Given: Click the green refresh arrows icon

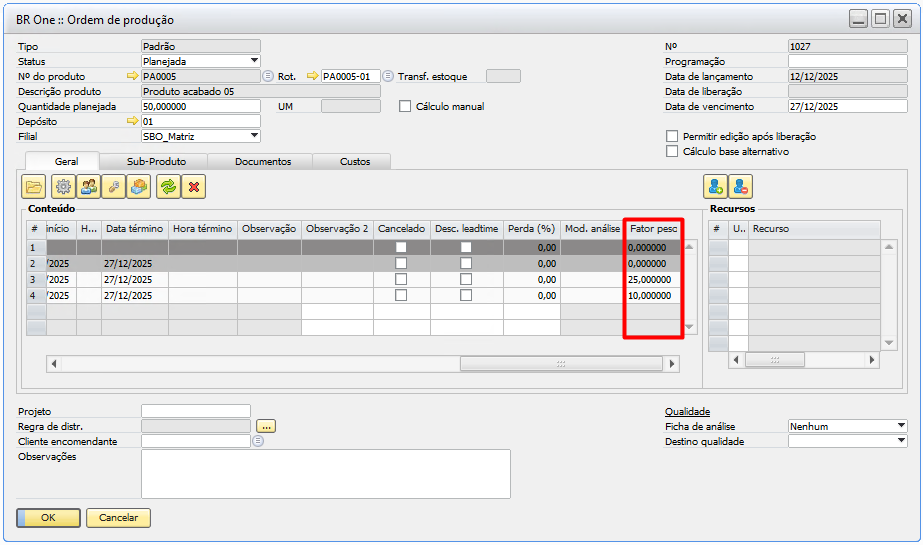Looking at the screenshot, I should click(168, 186).
